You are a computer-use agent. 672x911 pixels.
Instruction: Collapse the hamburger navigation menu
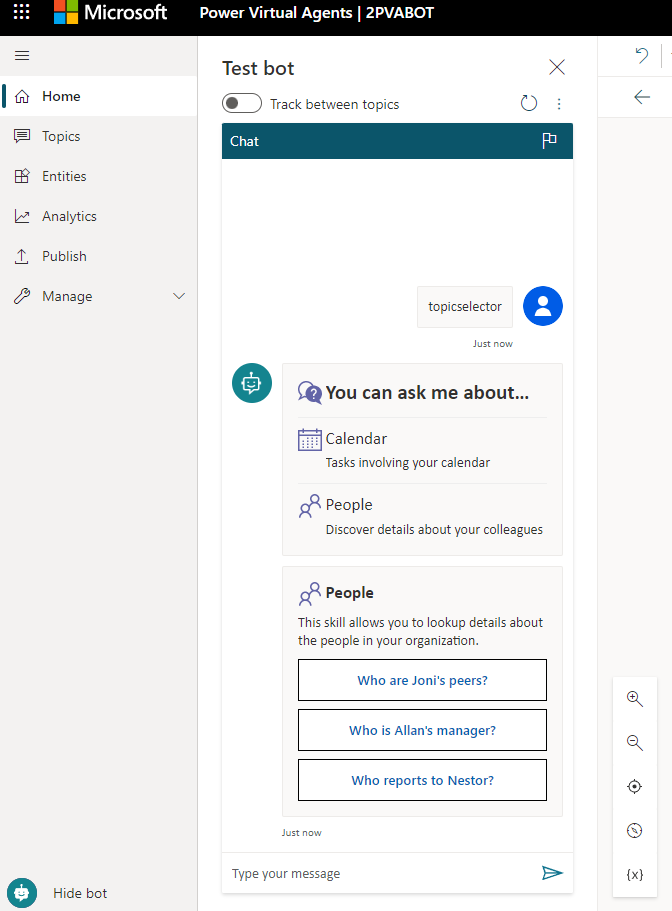(22, 56)
